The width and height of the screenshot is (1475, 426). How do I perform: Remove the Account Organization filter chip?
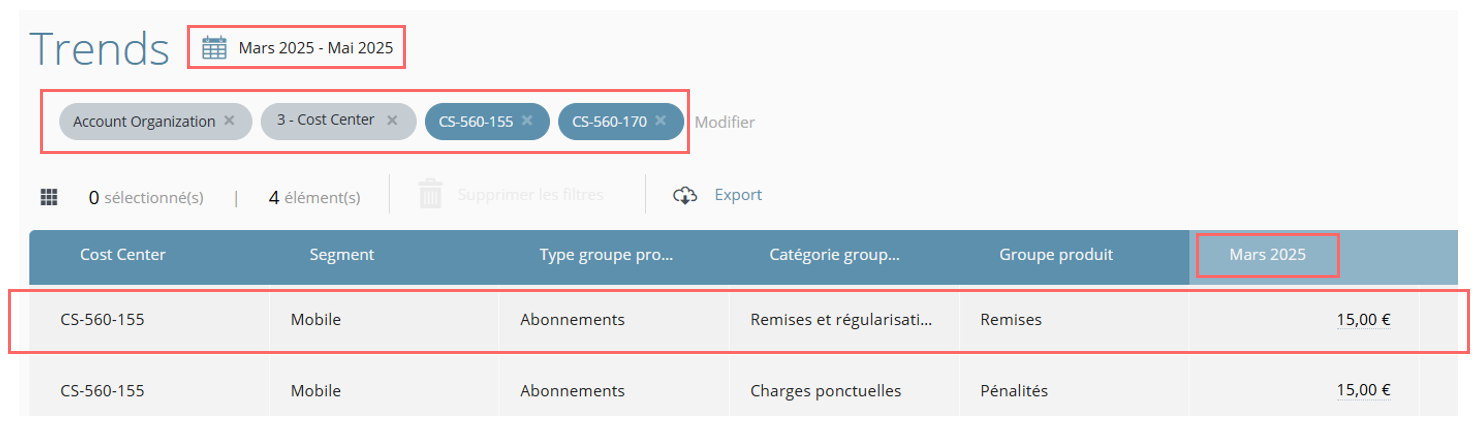coord(229,120)
